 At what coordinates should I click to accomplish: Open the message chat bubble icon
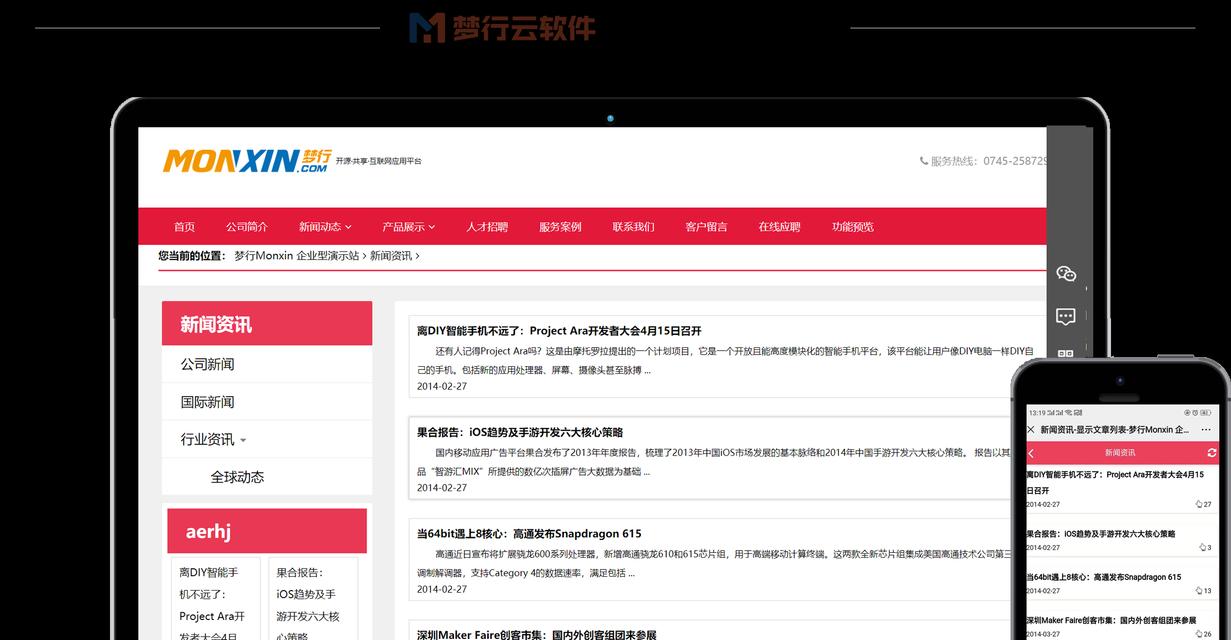[1066, 317]
